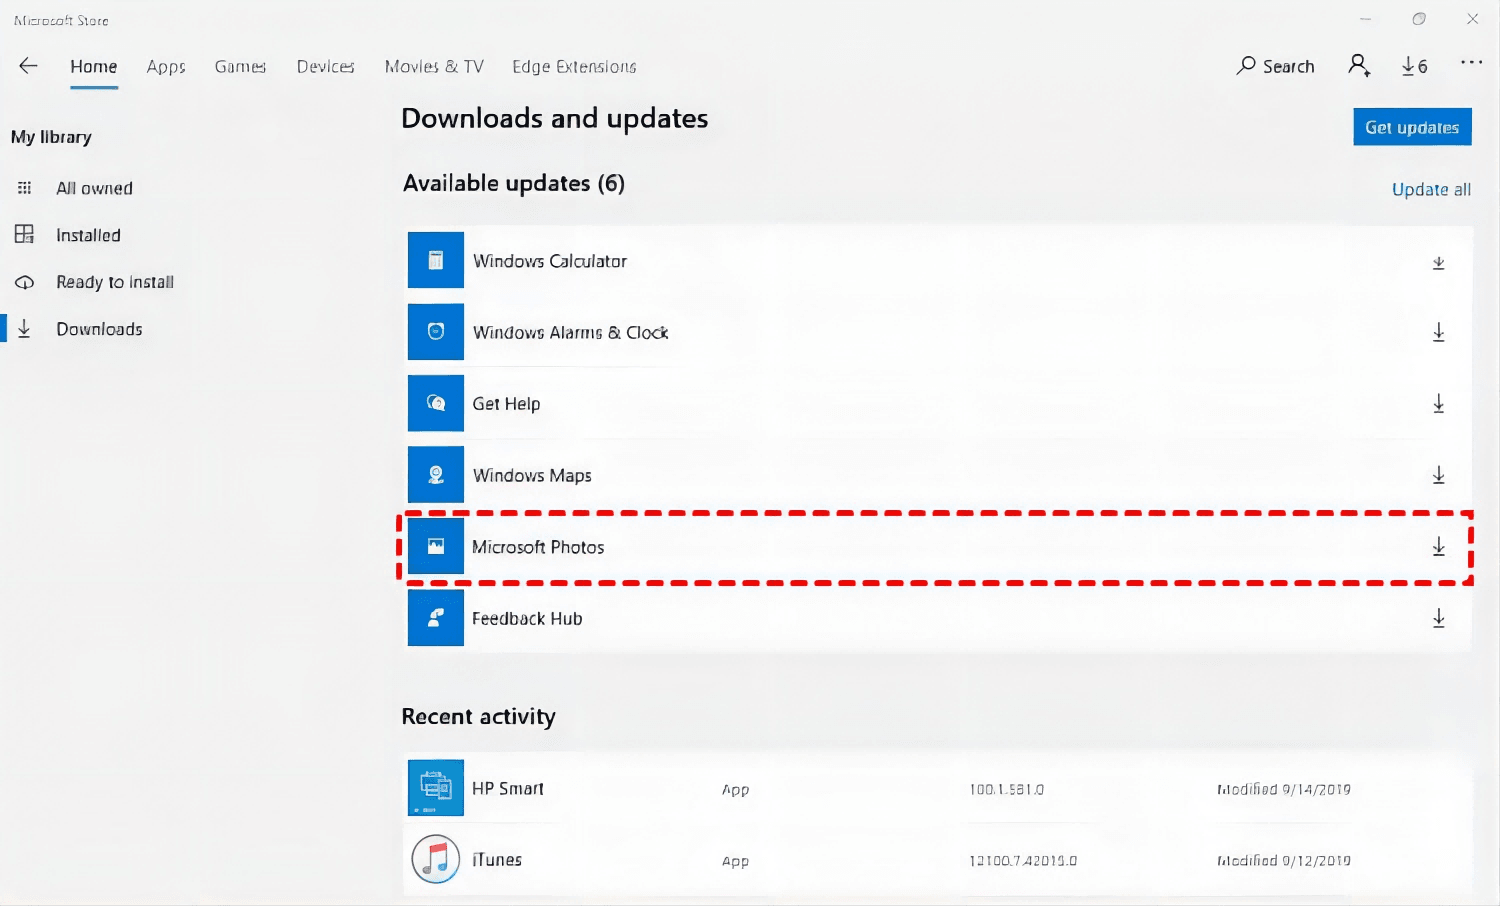Download the Windows Calculator update

[x=1438, y=263]
